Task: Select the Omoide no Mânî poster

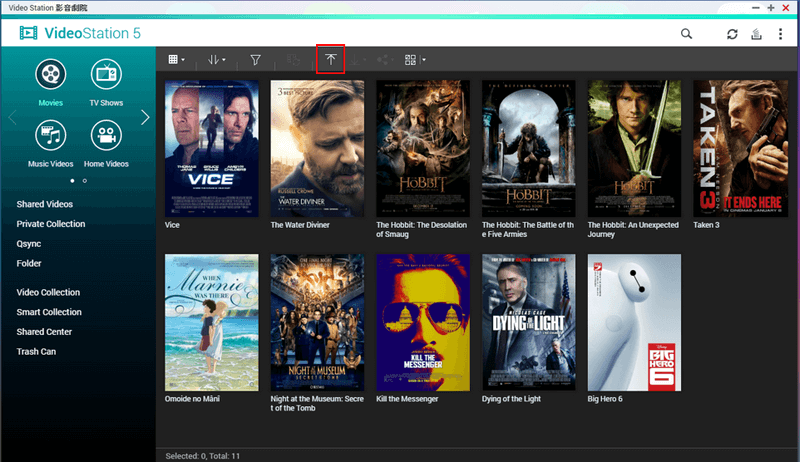Action: click(x=211, y=322)
